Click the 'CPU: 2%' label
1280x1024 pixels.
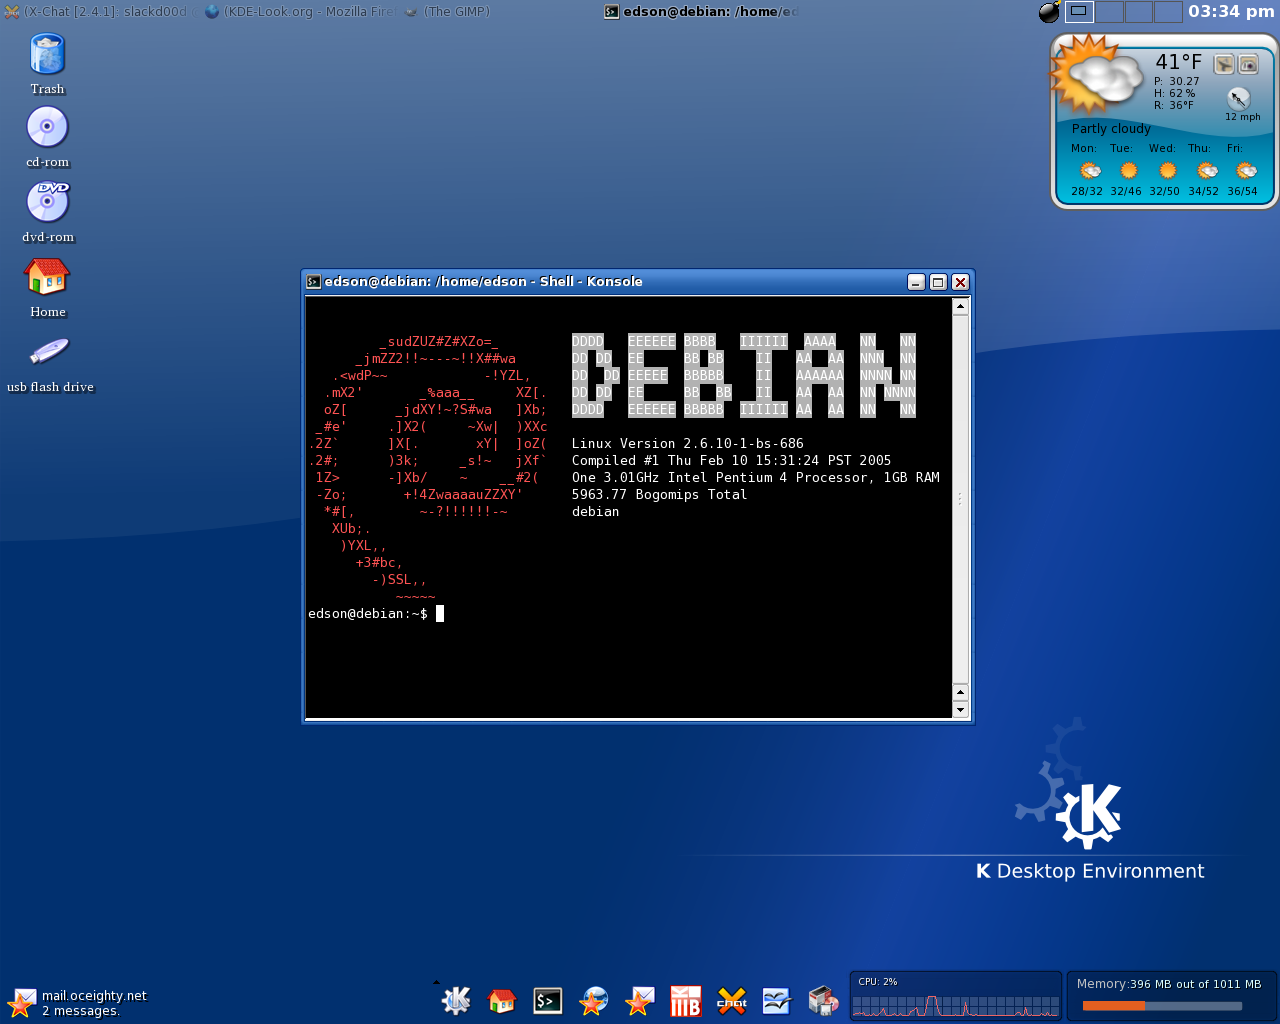[x=878, y=982]
